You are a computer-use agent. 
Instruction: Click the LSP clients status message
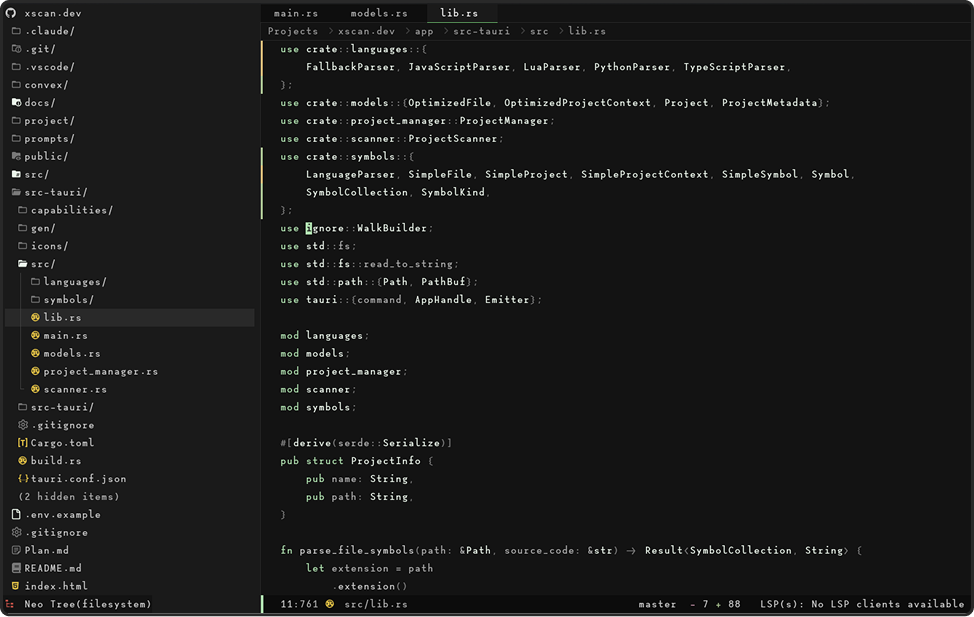tap(862, 604)
